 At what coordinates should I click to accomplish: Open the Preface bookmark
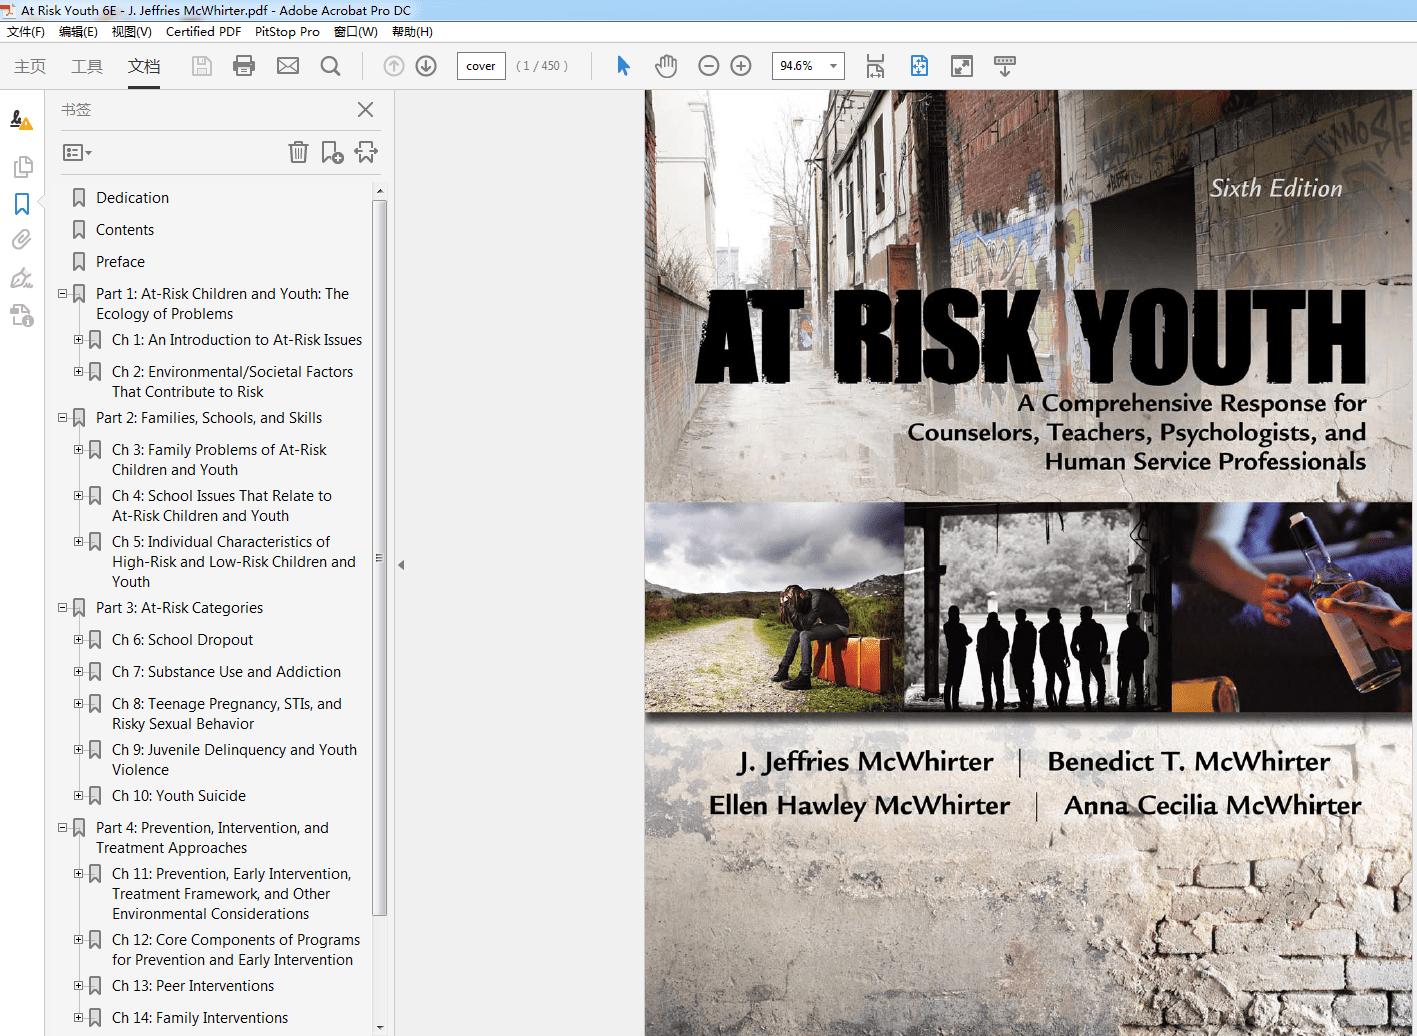120,262
